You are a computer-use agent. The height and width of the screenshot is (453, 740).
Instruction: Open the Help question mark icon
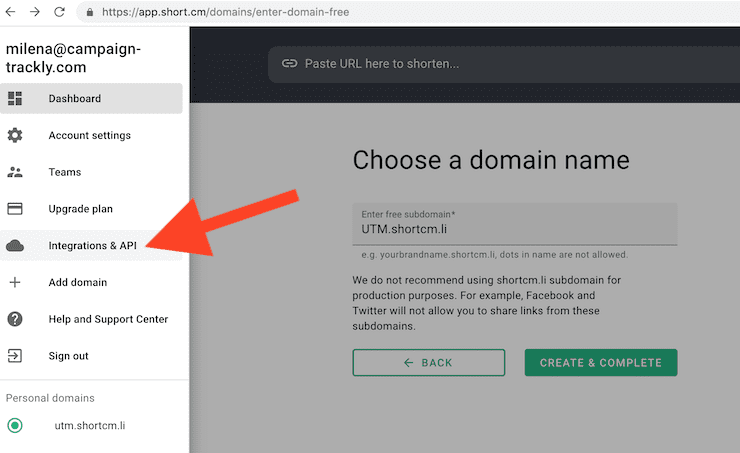click(15, 319)
